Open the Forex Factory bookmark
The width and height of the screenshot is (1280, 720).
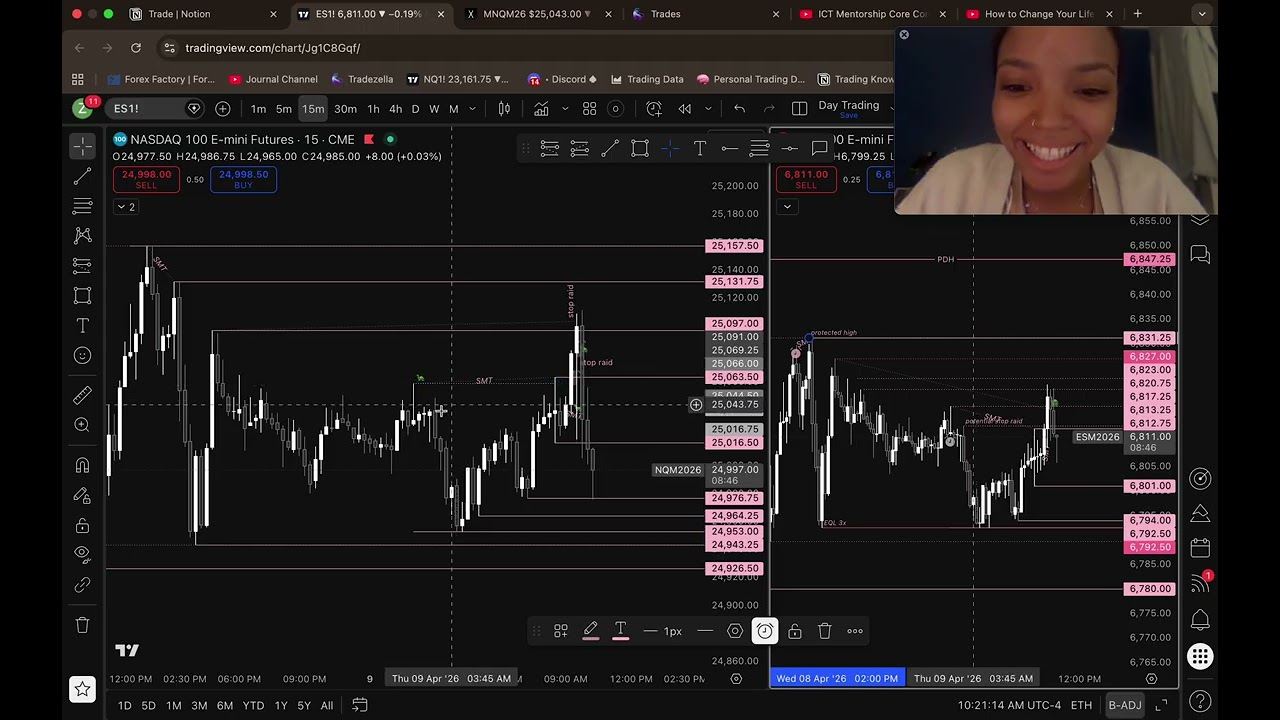(x=161, y=79)
